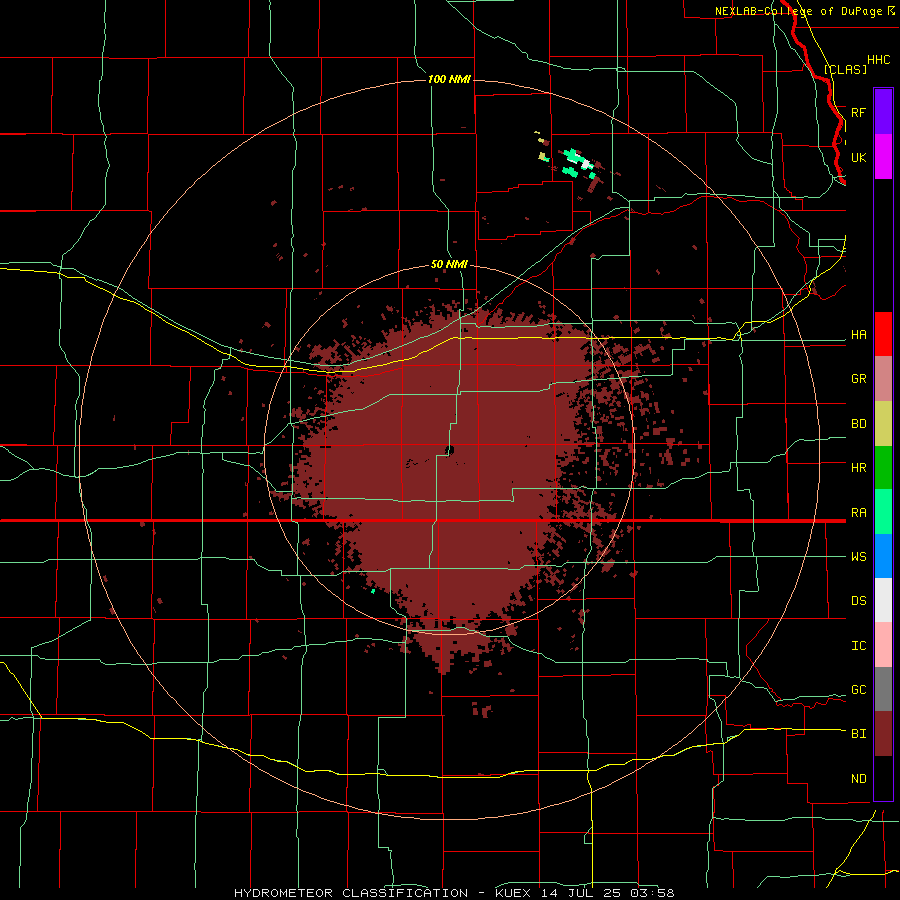Click the "[CLAS]" units label
Viewport: 900px width, 900px height.
pos(845,69)
